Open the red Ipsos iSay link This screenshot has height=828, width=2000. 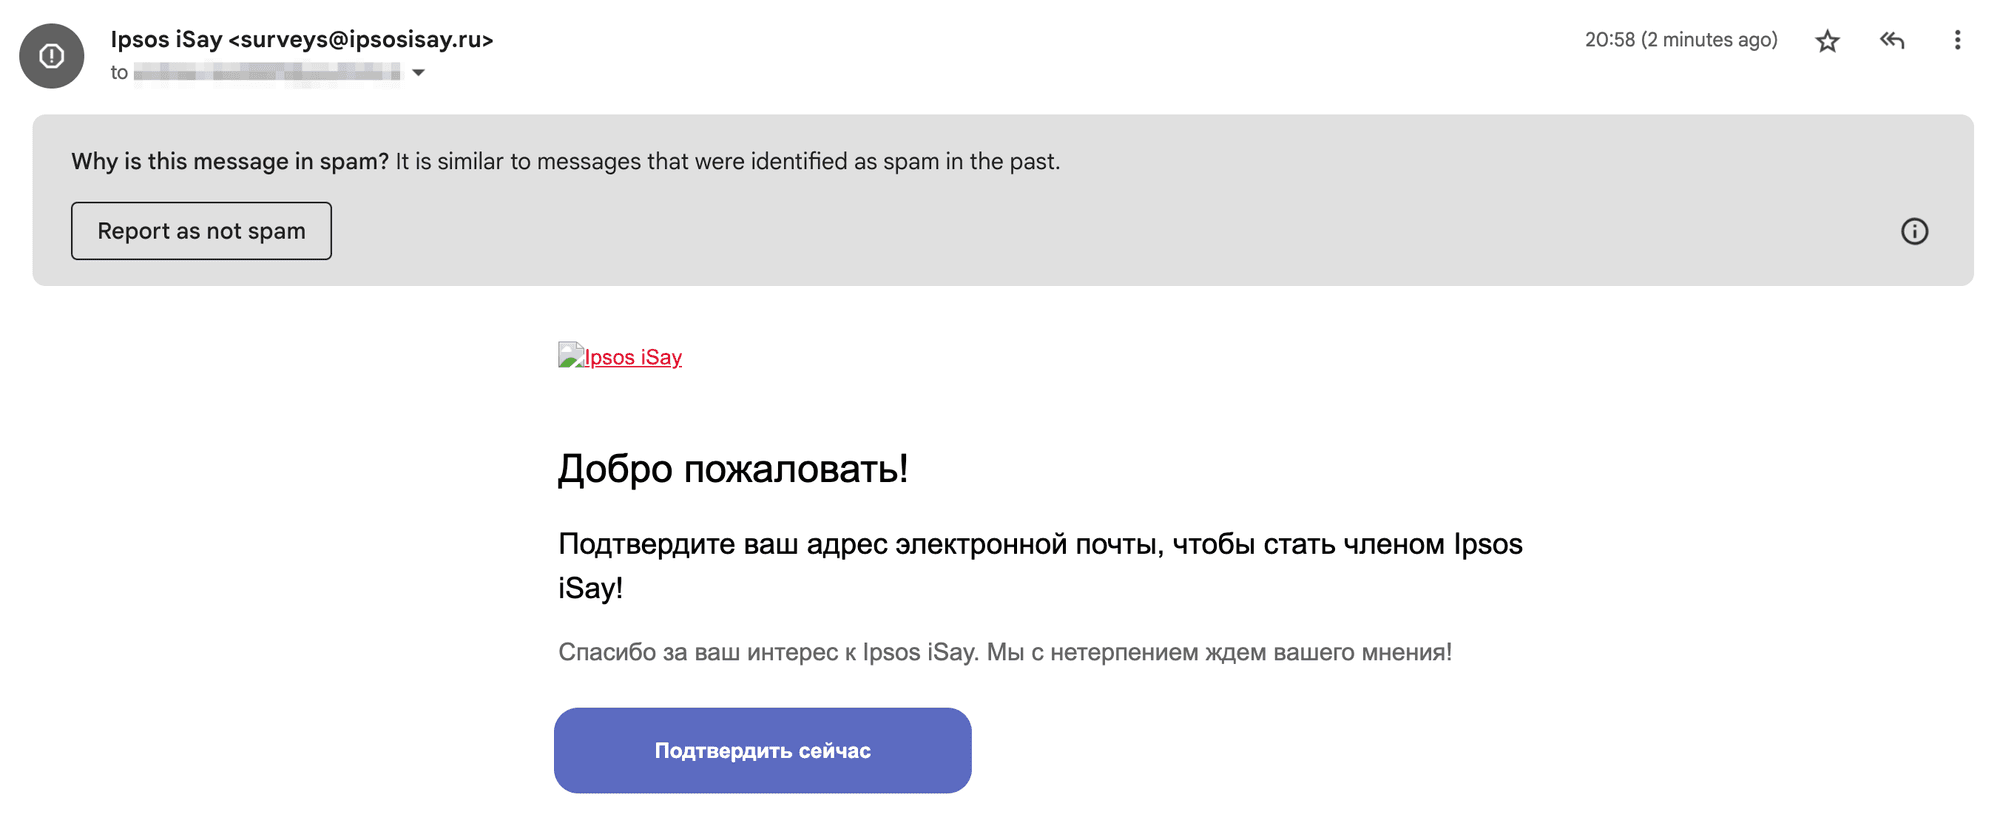(633, 358)
